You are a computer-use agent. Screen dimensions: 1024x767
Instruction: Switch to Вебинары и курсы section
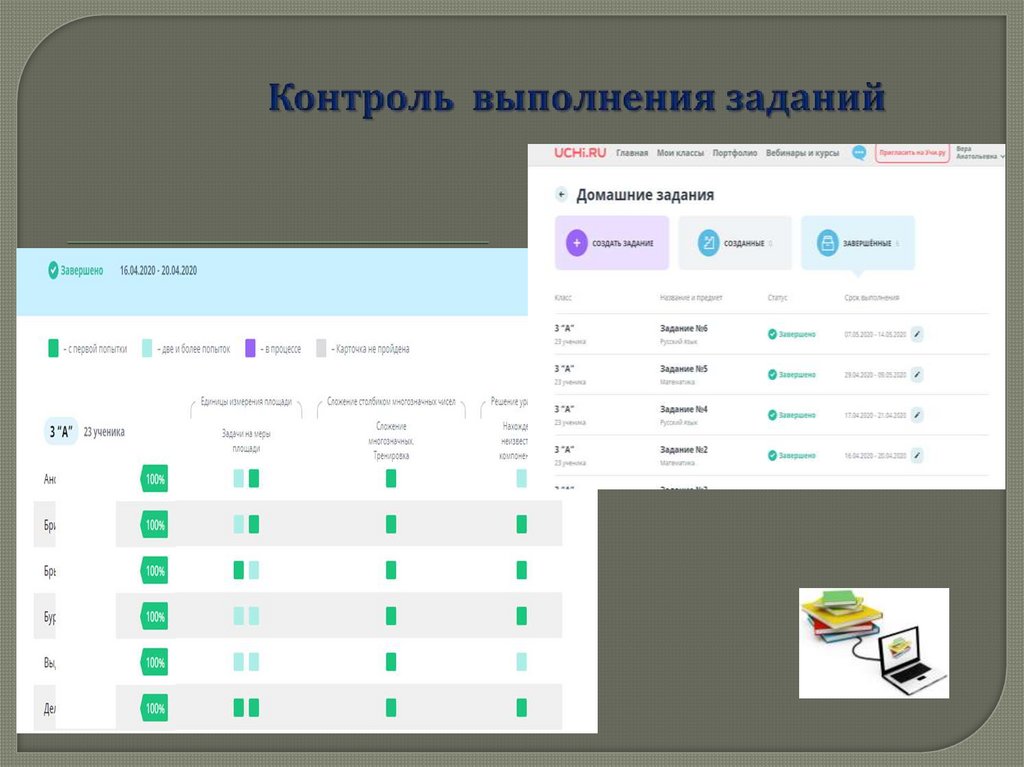pos(803,153)
